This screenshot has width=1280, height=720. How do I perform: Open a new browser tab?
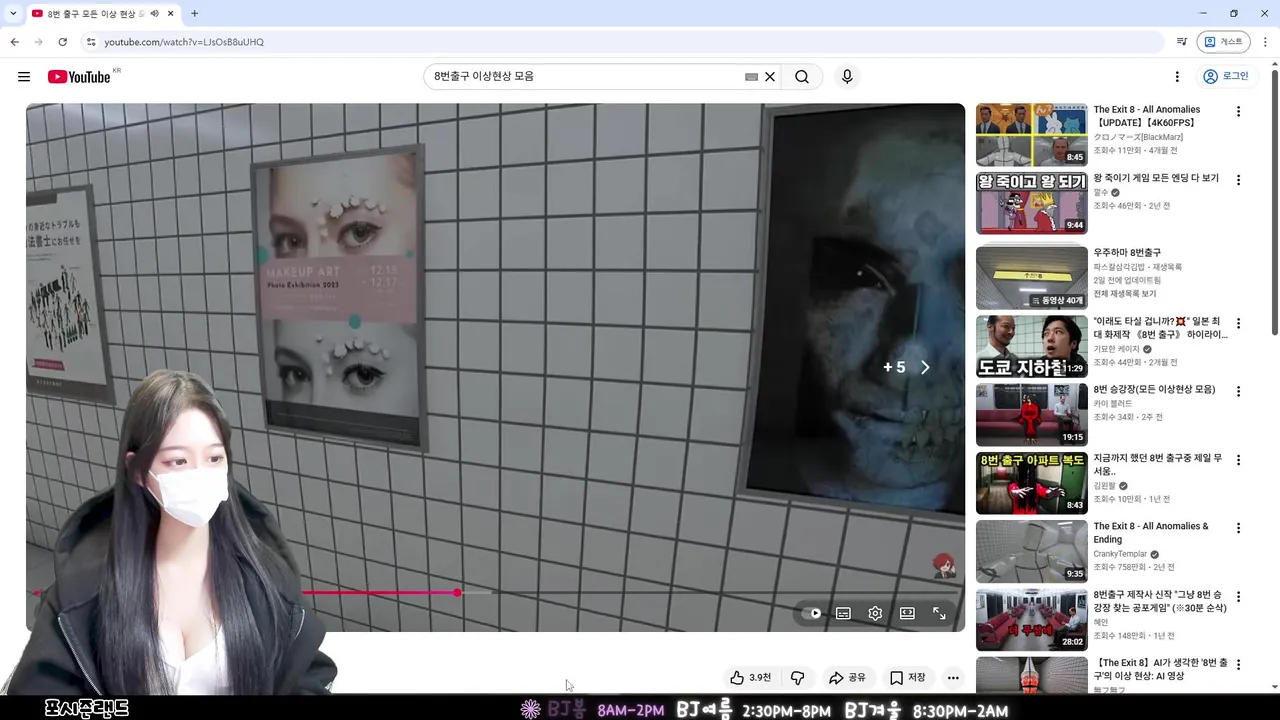coord(194,14)
